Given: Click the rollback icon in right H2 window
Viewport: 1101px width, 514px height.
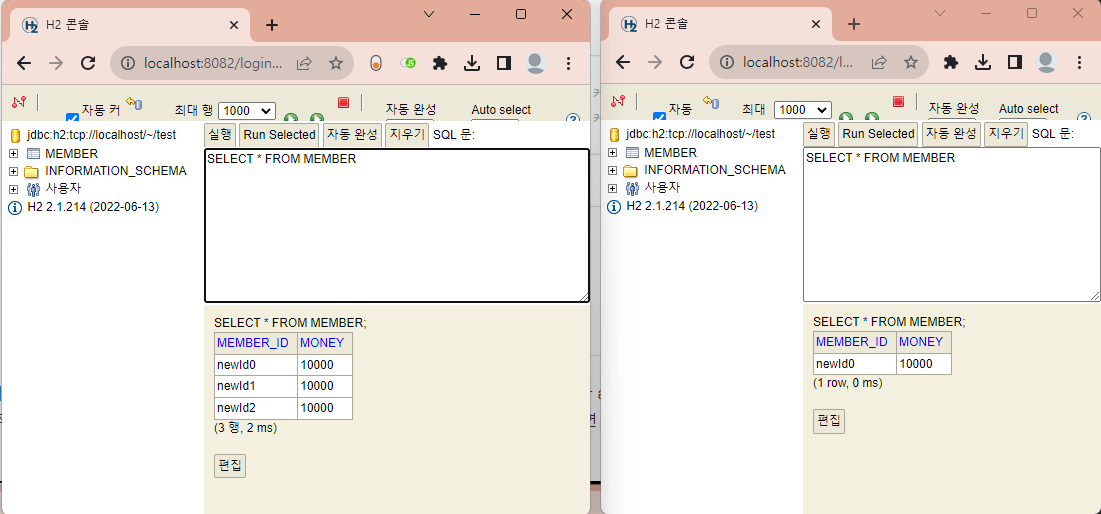Looking at the screenshot, I should [711, 103].
